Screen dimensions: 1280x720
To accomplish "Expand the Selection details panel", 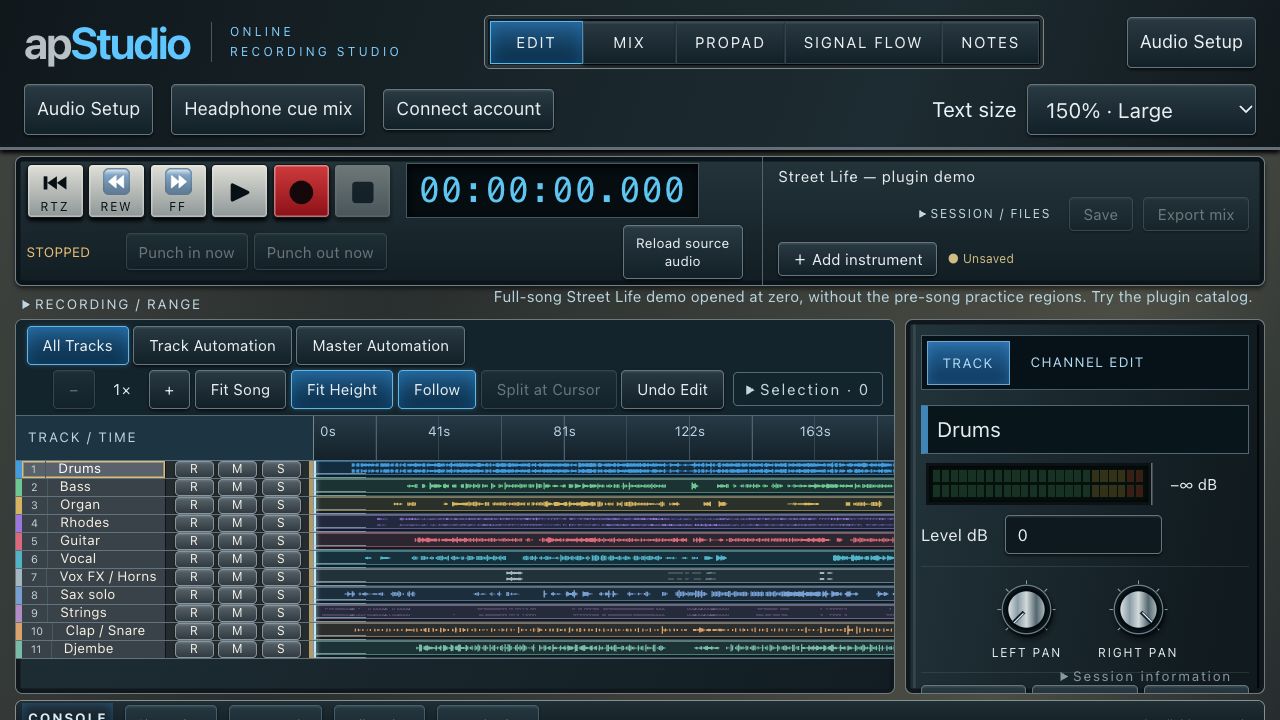I will coord(808,390).
